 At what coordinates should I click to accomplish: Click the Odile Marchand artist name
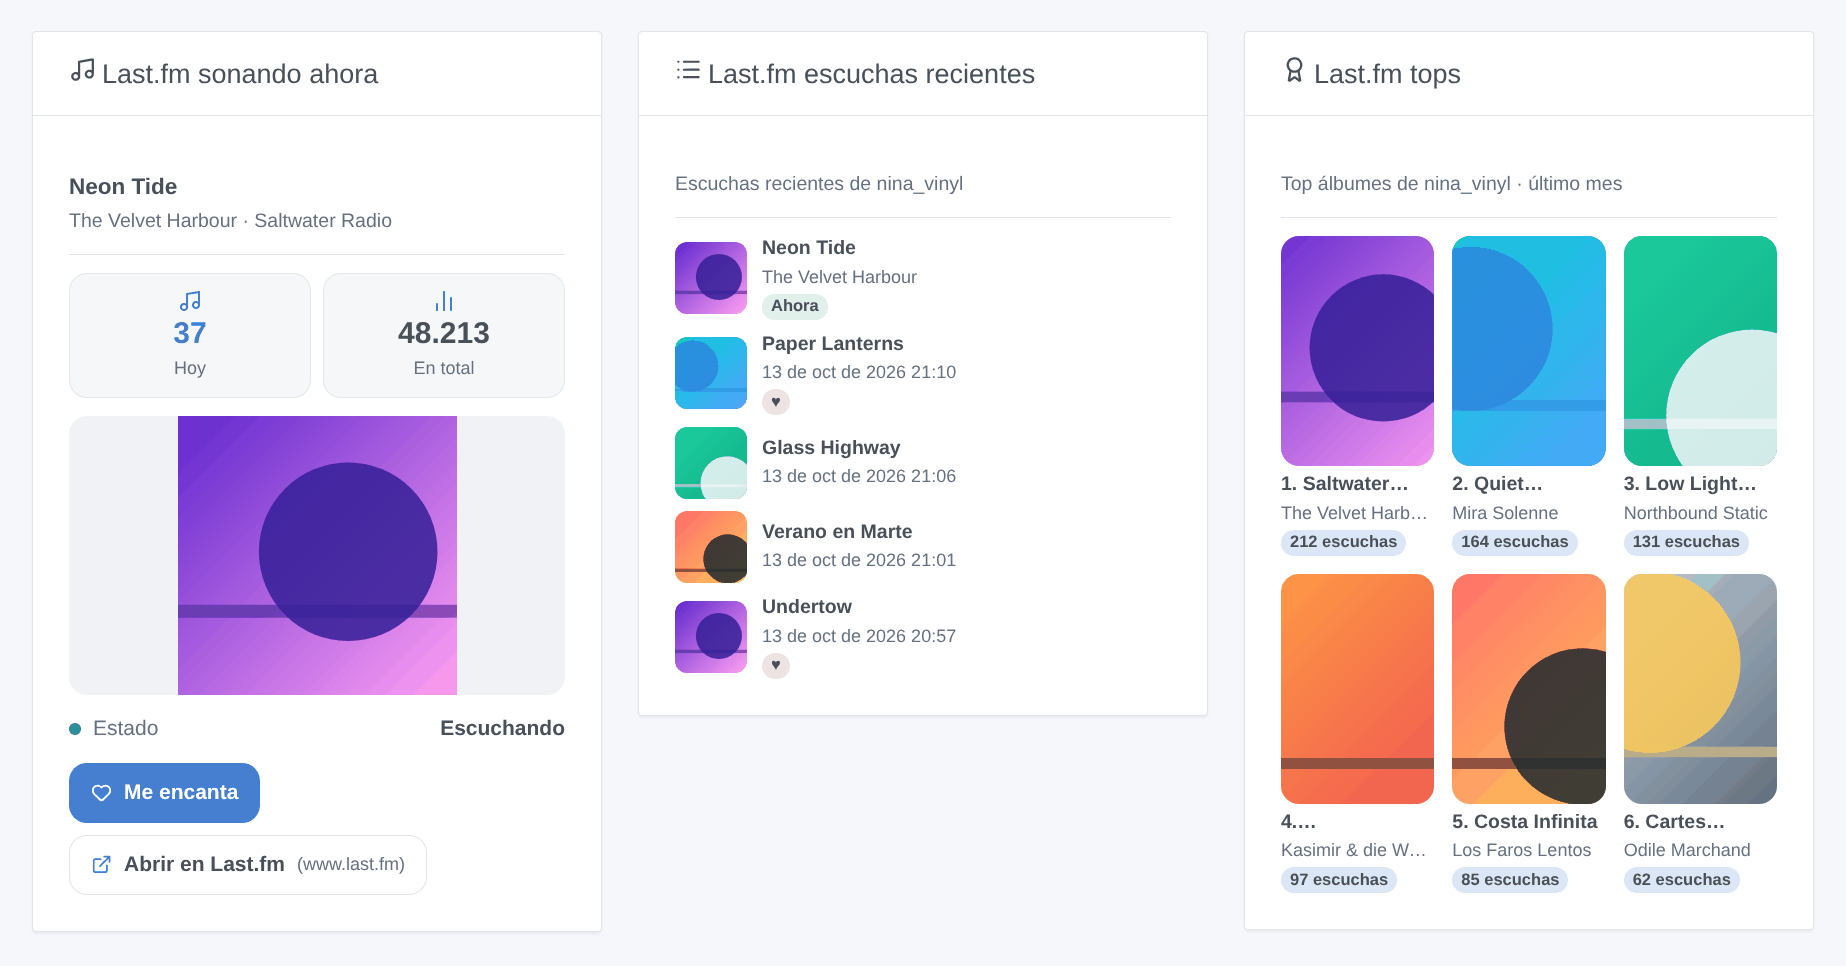click(x=1687, y=850)
